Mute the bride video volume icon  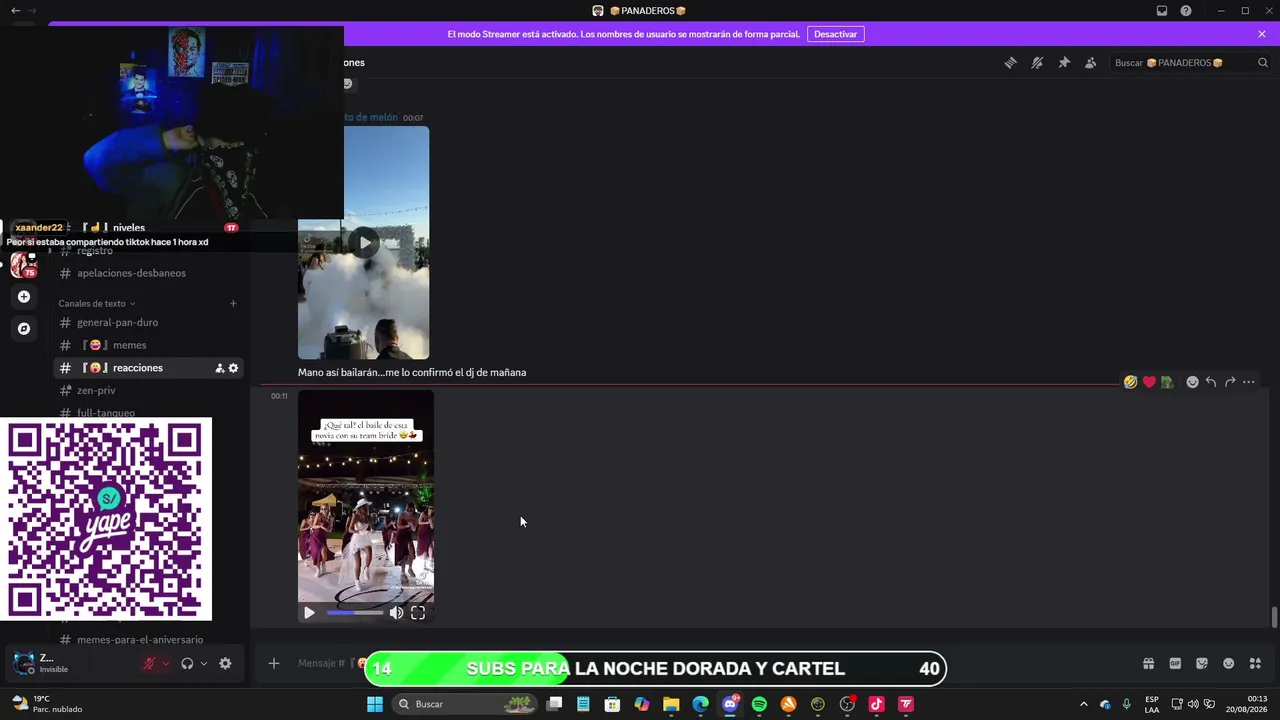point(396,613)
